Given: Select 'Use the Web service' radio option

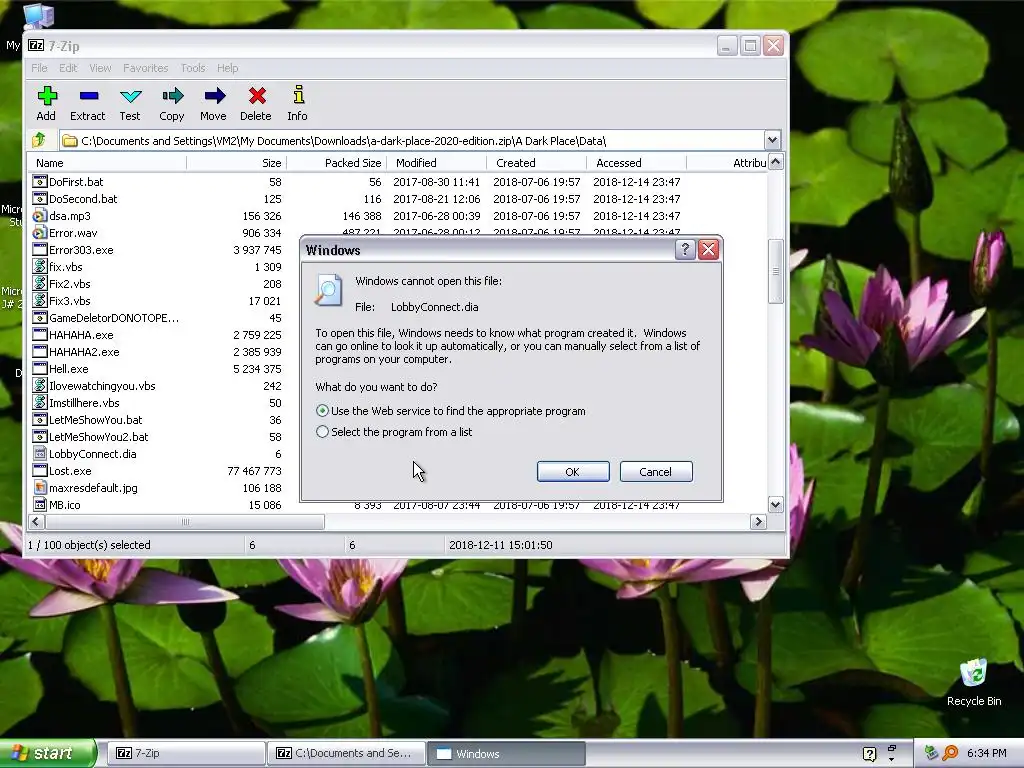Looking at the screenshot, I should point(322,411).
